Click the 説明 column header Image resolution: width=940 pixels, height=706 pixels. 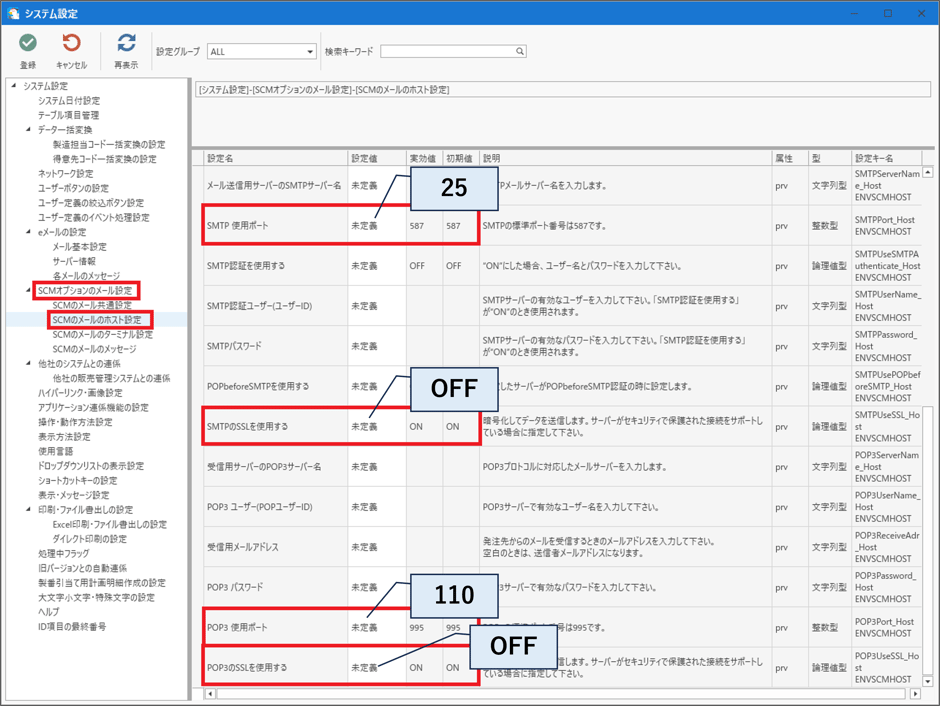[625, 158]
